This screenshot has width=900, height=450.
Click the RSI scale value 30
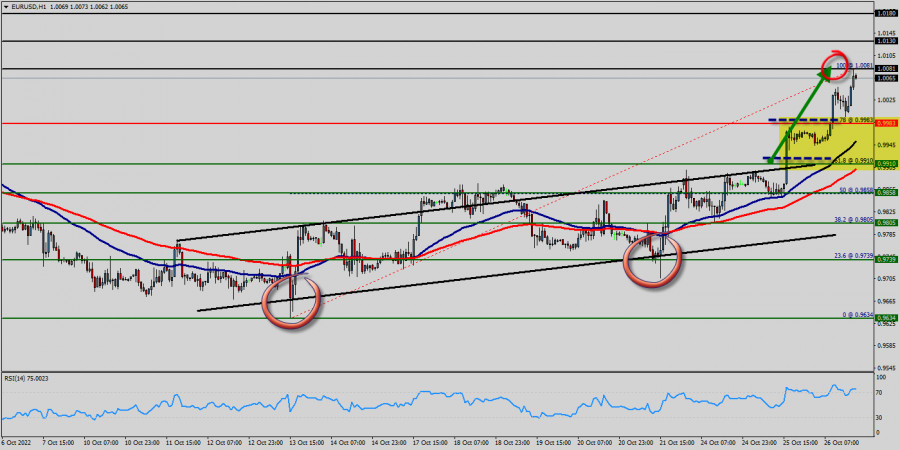point(880,418)
